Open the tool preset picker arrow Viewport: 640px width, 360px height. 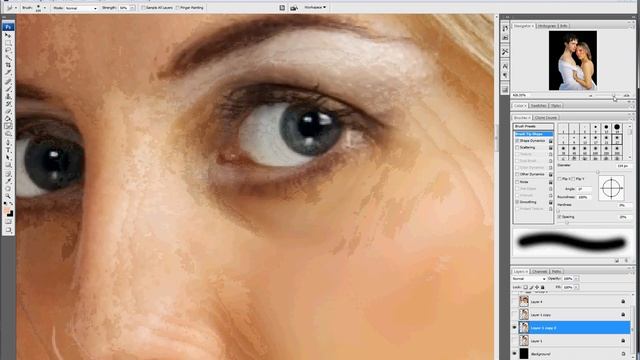[x=16, y=8]
